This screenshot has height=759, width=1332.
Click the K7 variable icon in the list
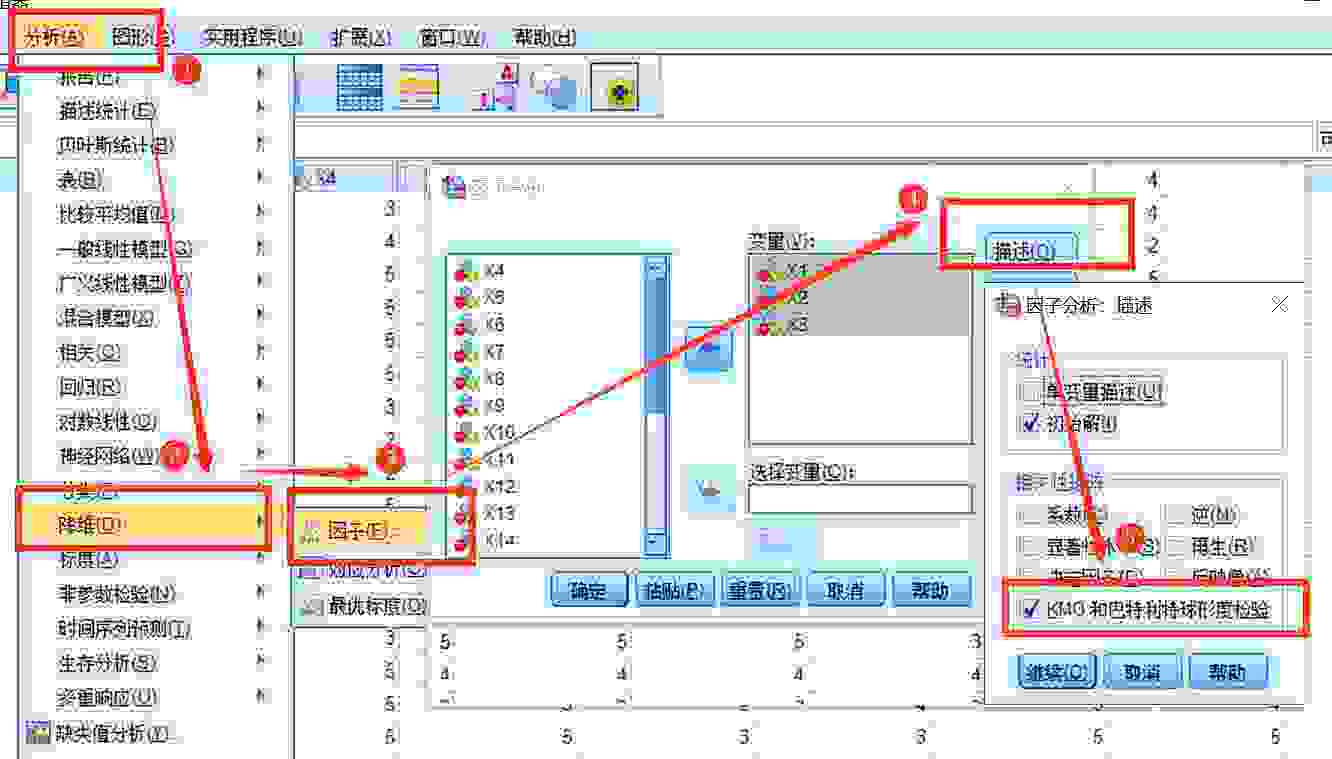click(465, 352)
